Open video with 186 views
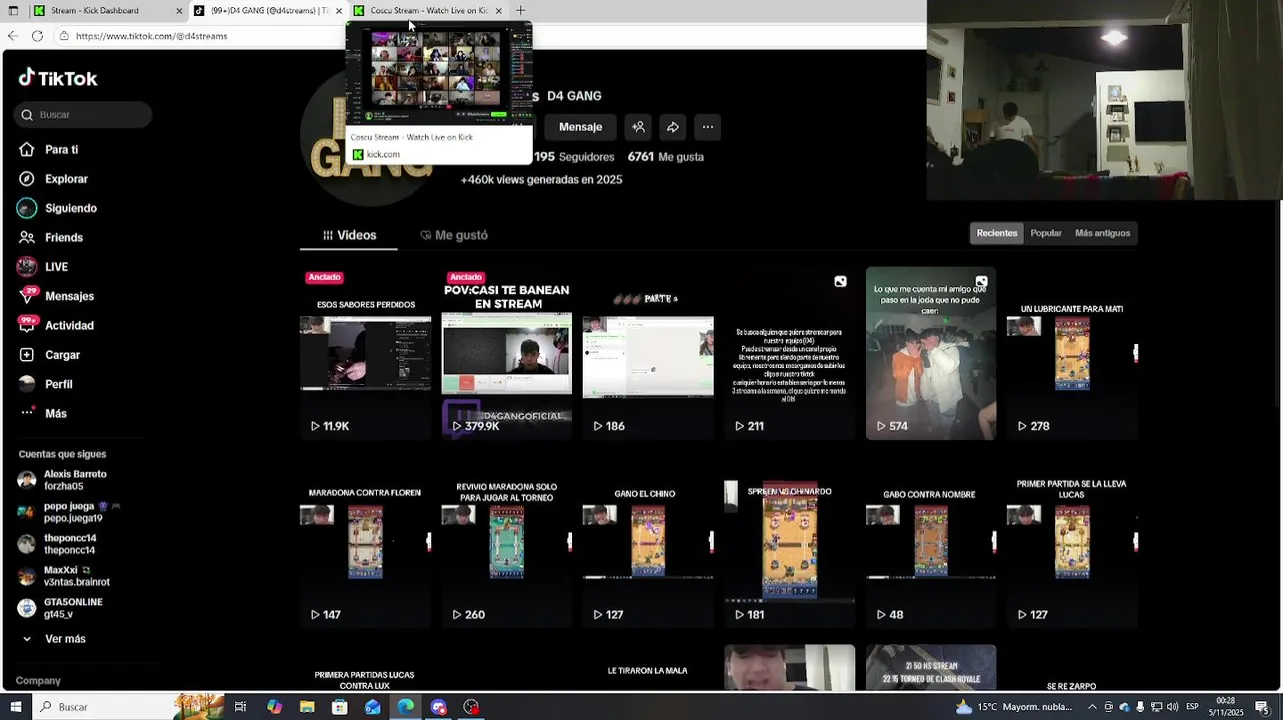 pos(648,353)
